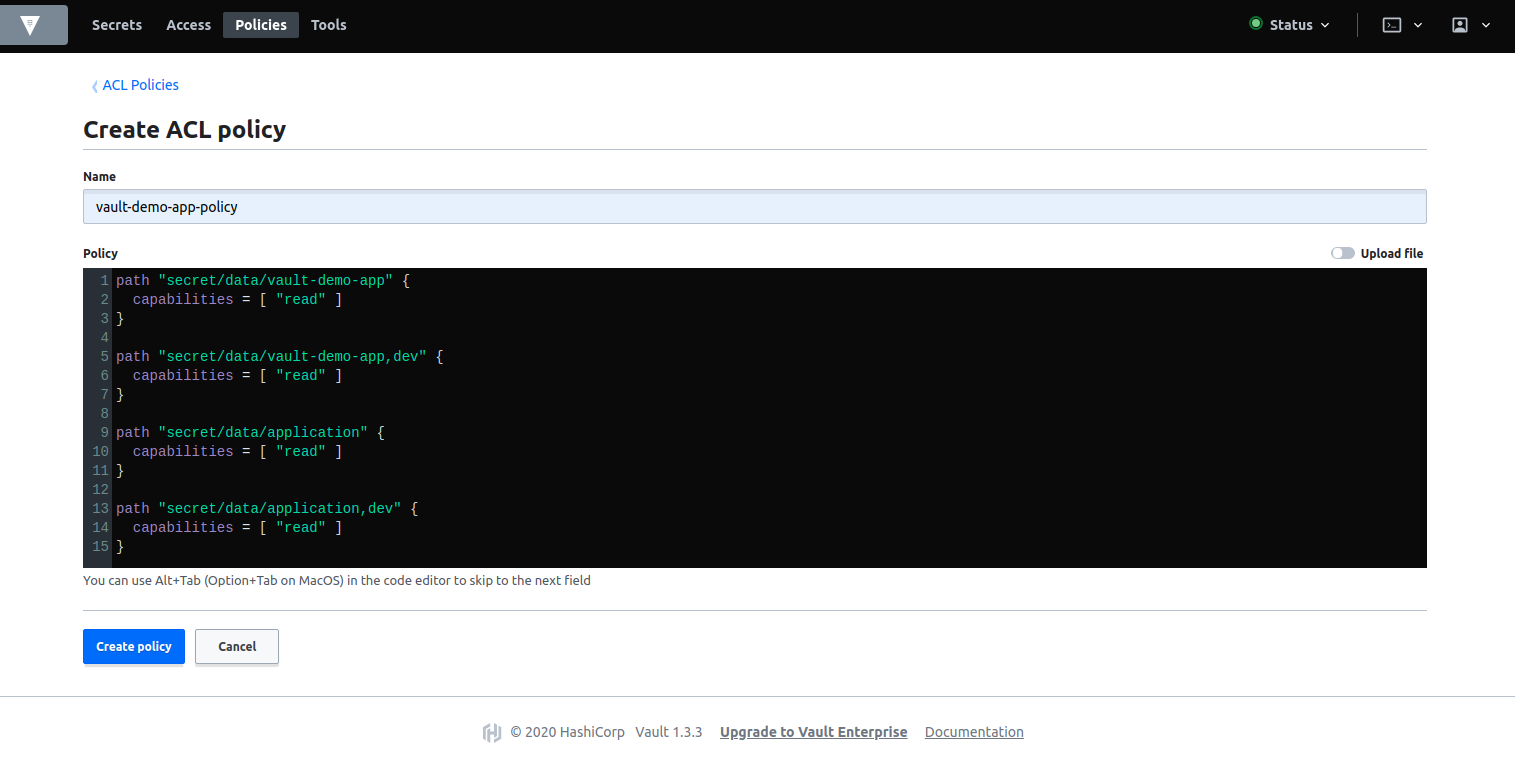1515x768 pixels.
Task: Click the Vault 1.3.3 version text
Action: click(669, 732)
